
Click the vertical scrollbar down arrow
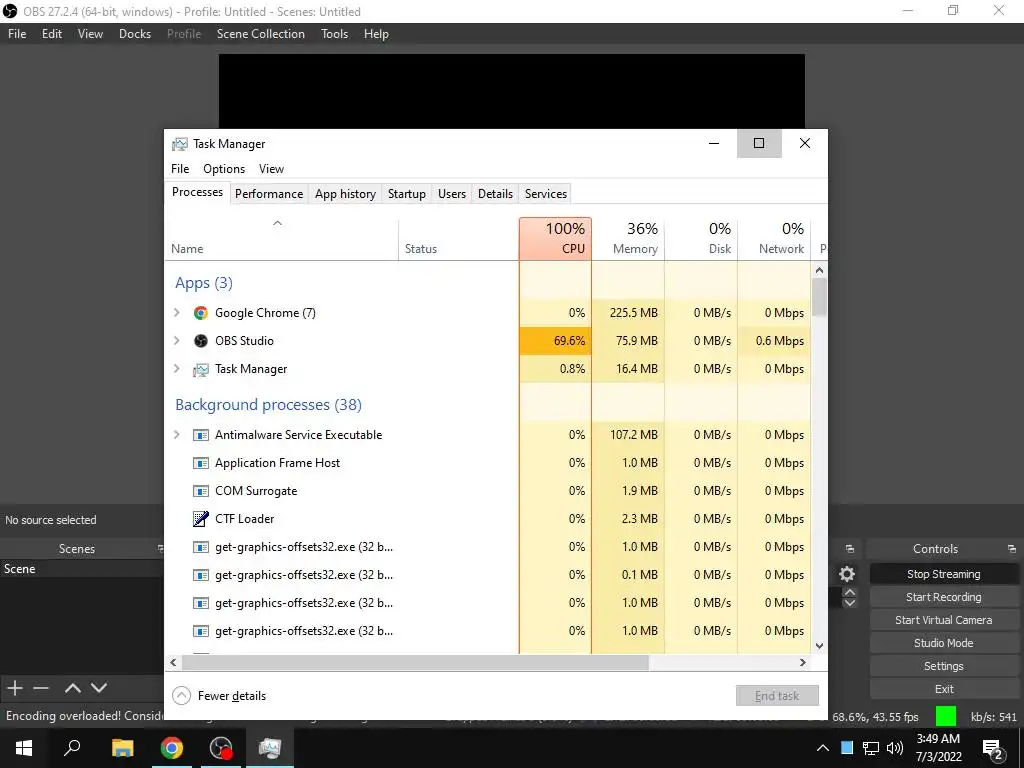click(820, 646)
